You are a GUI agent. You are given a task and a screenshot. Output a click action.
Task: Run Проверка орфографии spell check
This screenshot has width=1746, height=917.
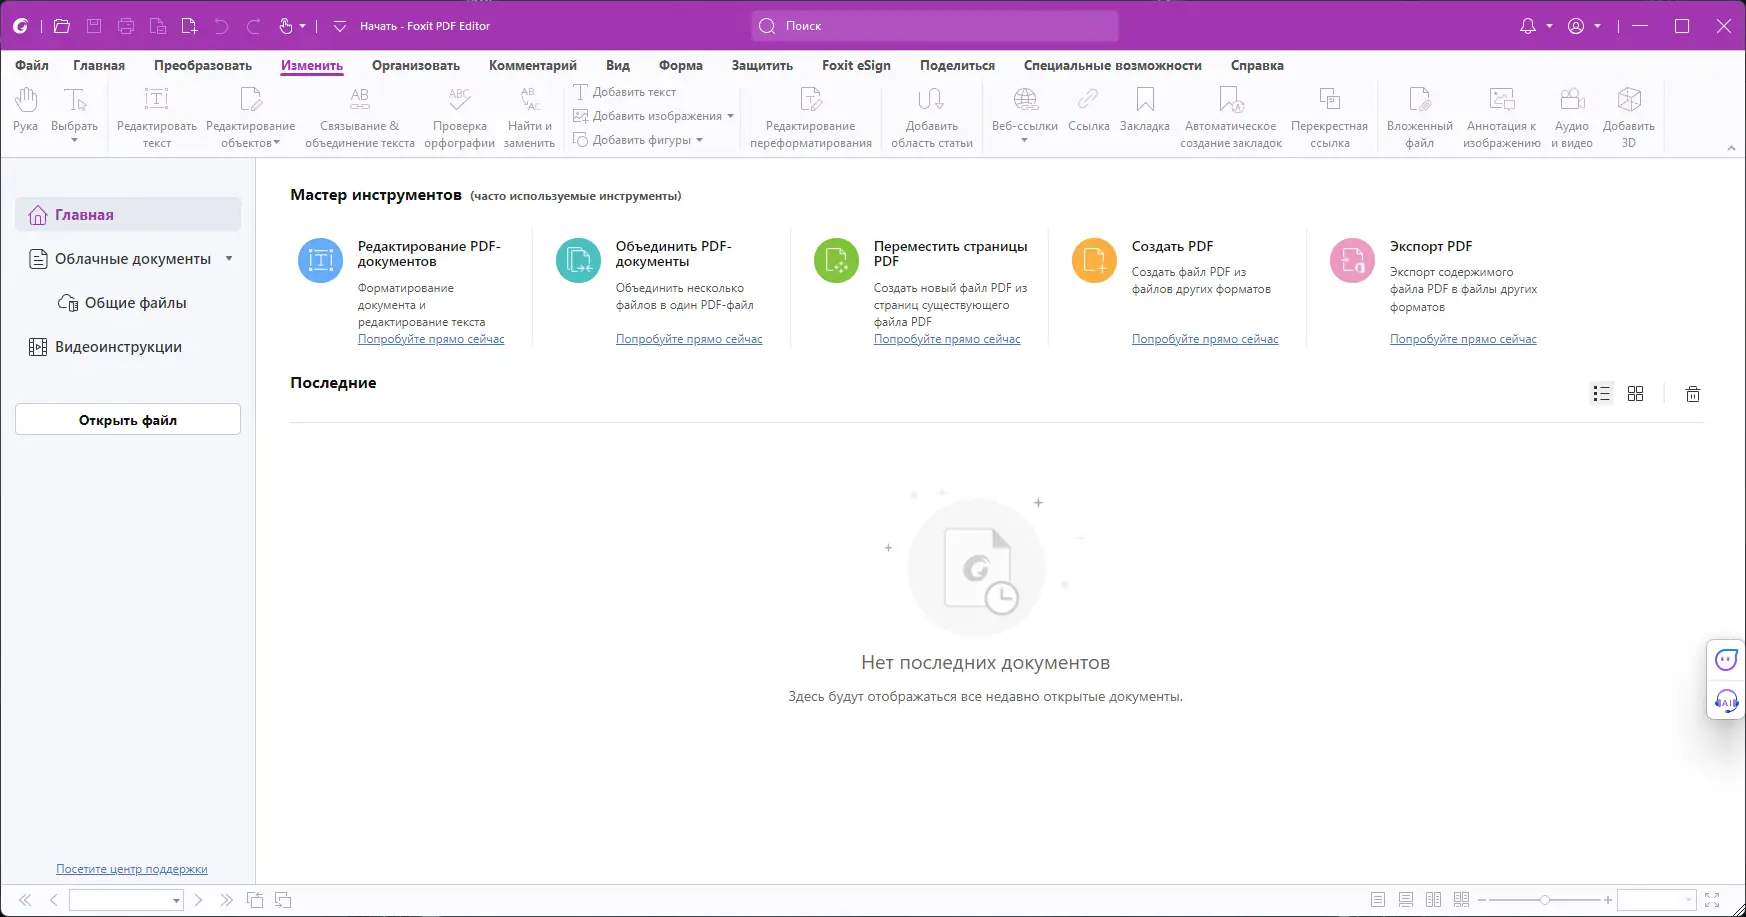(459, 117)
